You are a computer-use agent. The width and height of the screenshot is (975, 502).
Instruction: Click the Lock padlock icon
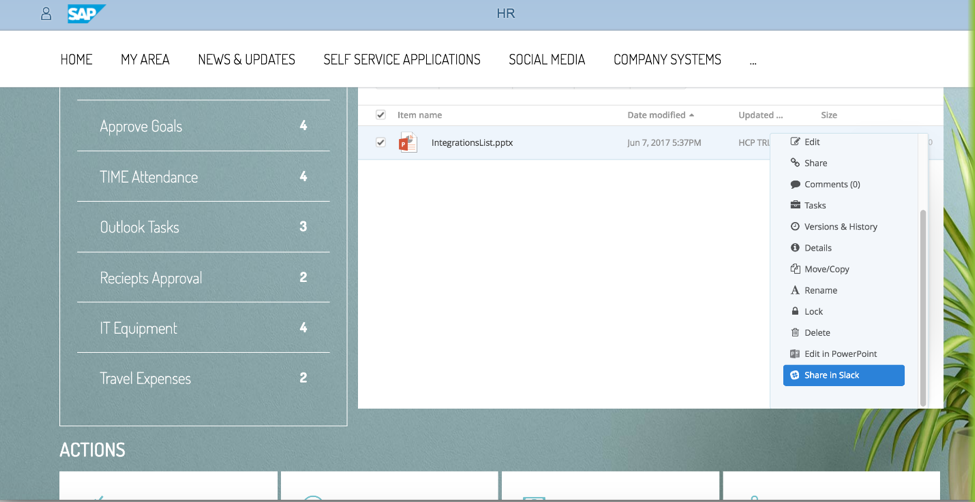795,311
